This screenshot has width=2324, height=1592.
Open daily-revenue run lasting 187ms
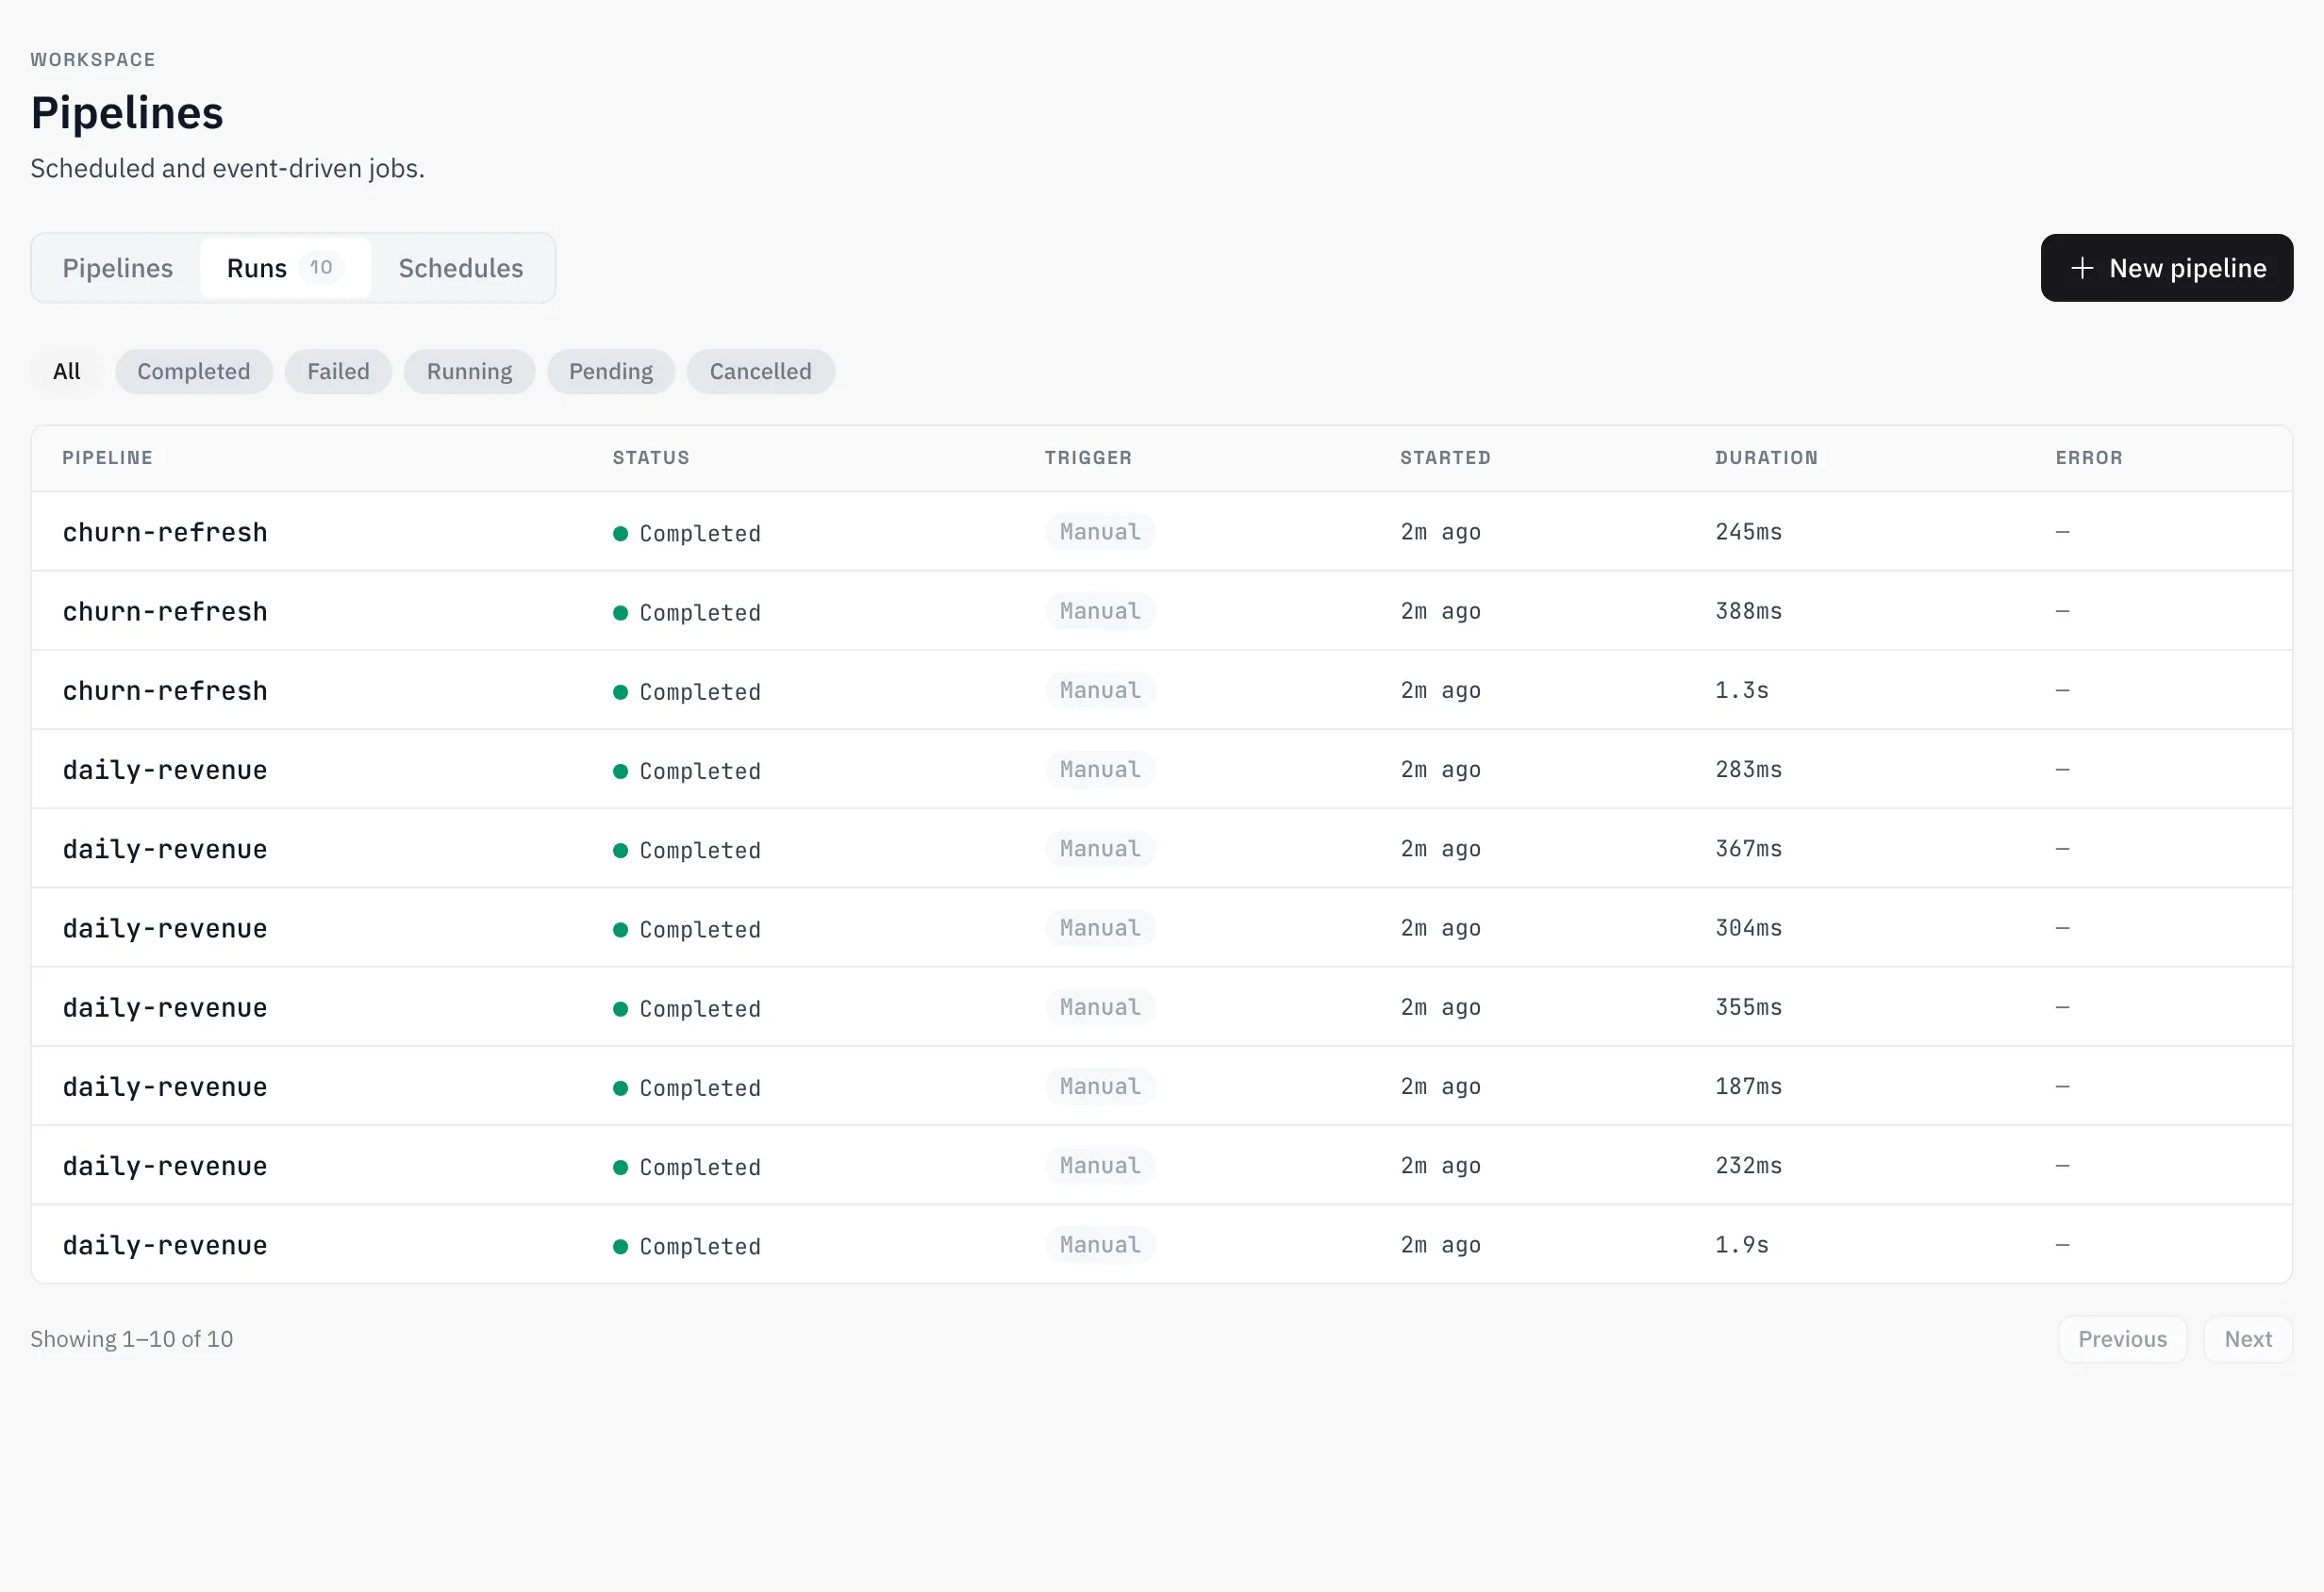point(1162,1086)
